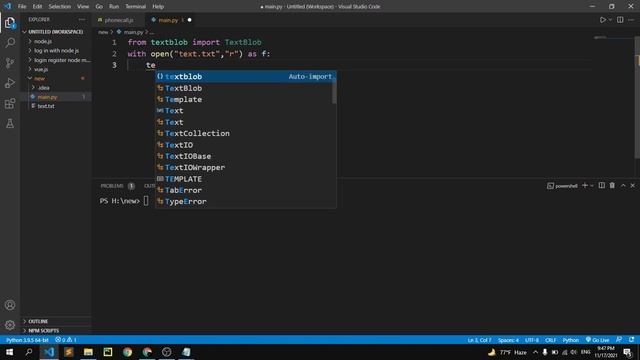The height and width of the screenshot is (360, 640).
Task: Change language mode via Python
Action: point(571,340)
